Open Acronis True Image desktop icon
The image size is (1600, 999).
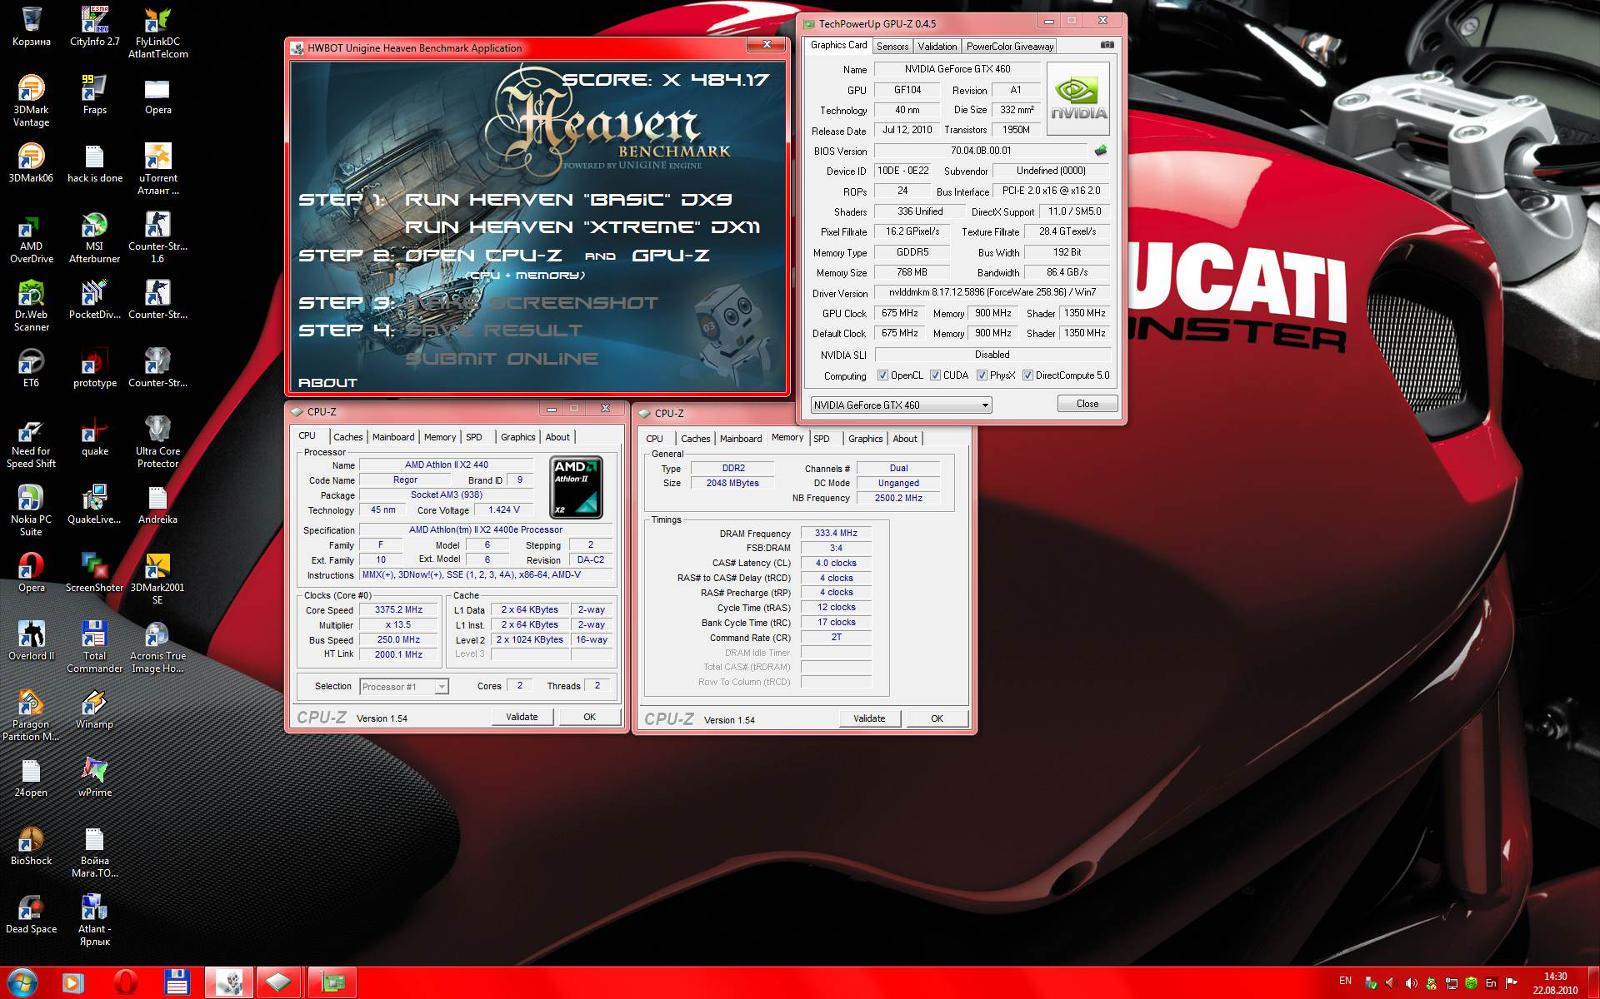click(158, 647)
